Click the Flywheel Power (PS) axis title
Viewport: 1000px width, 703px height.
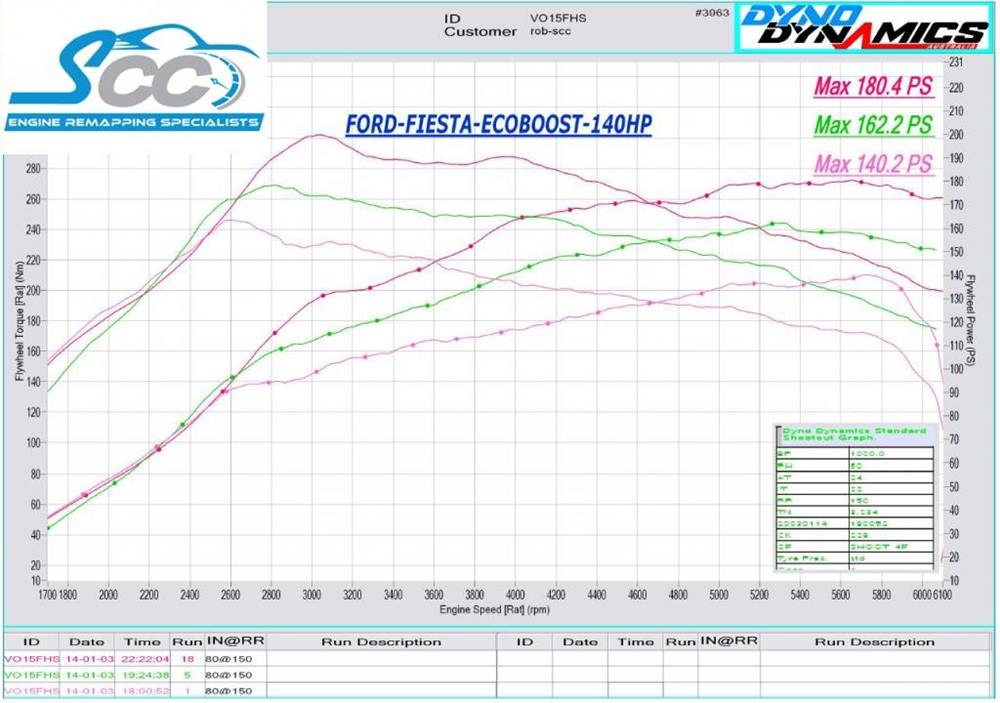pos(971,320)
